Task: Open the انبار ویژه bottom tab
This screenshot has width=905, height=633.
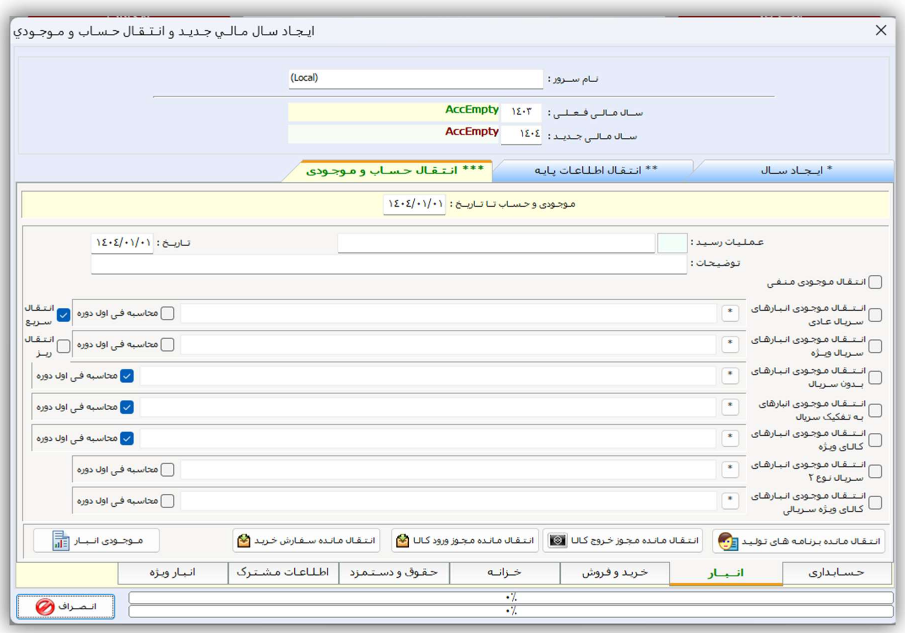Action: [x=173, y=572]
